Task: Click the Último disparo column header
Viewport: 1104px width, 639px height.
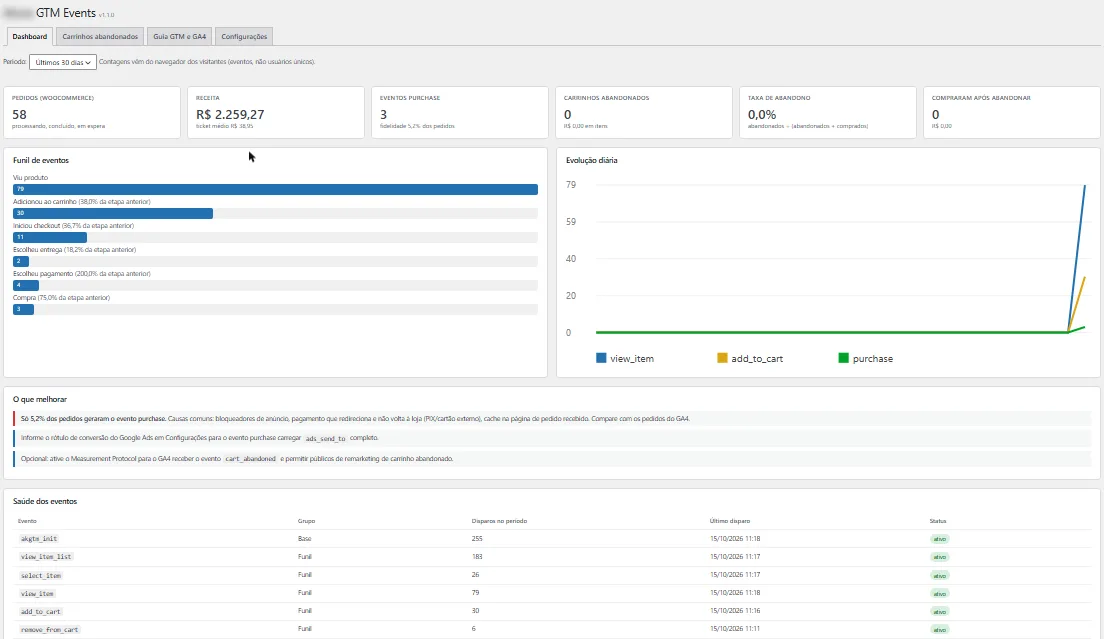Action: click(729, 521)
